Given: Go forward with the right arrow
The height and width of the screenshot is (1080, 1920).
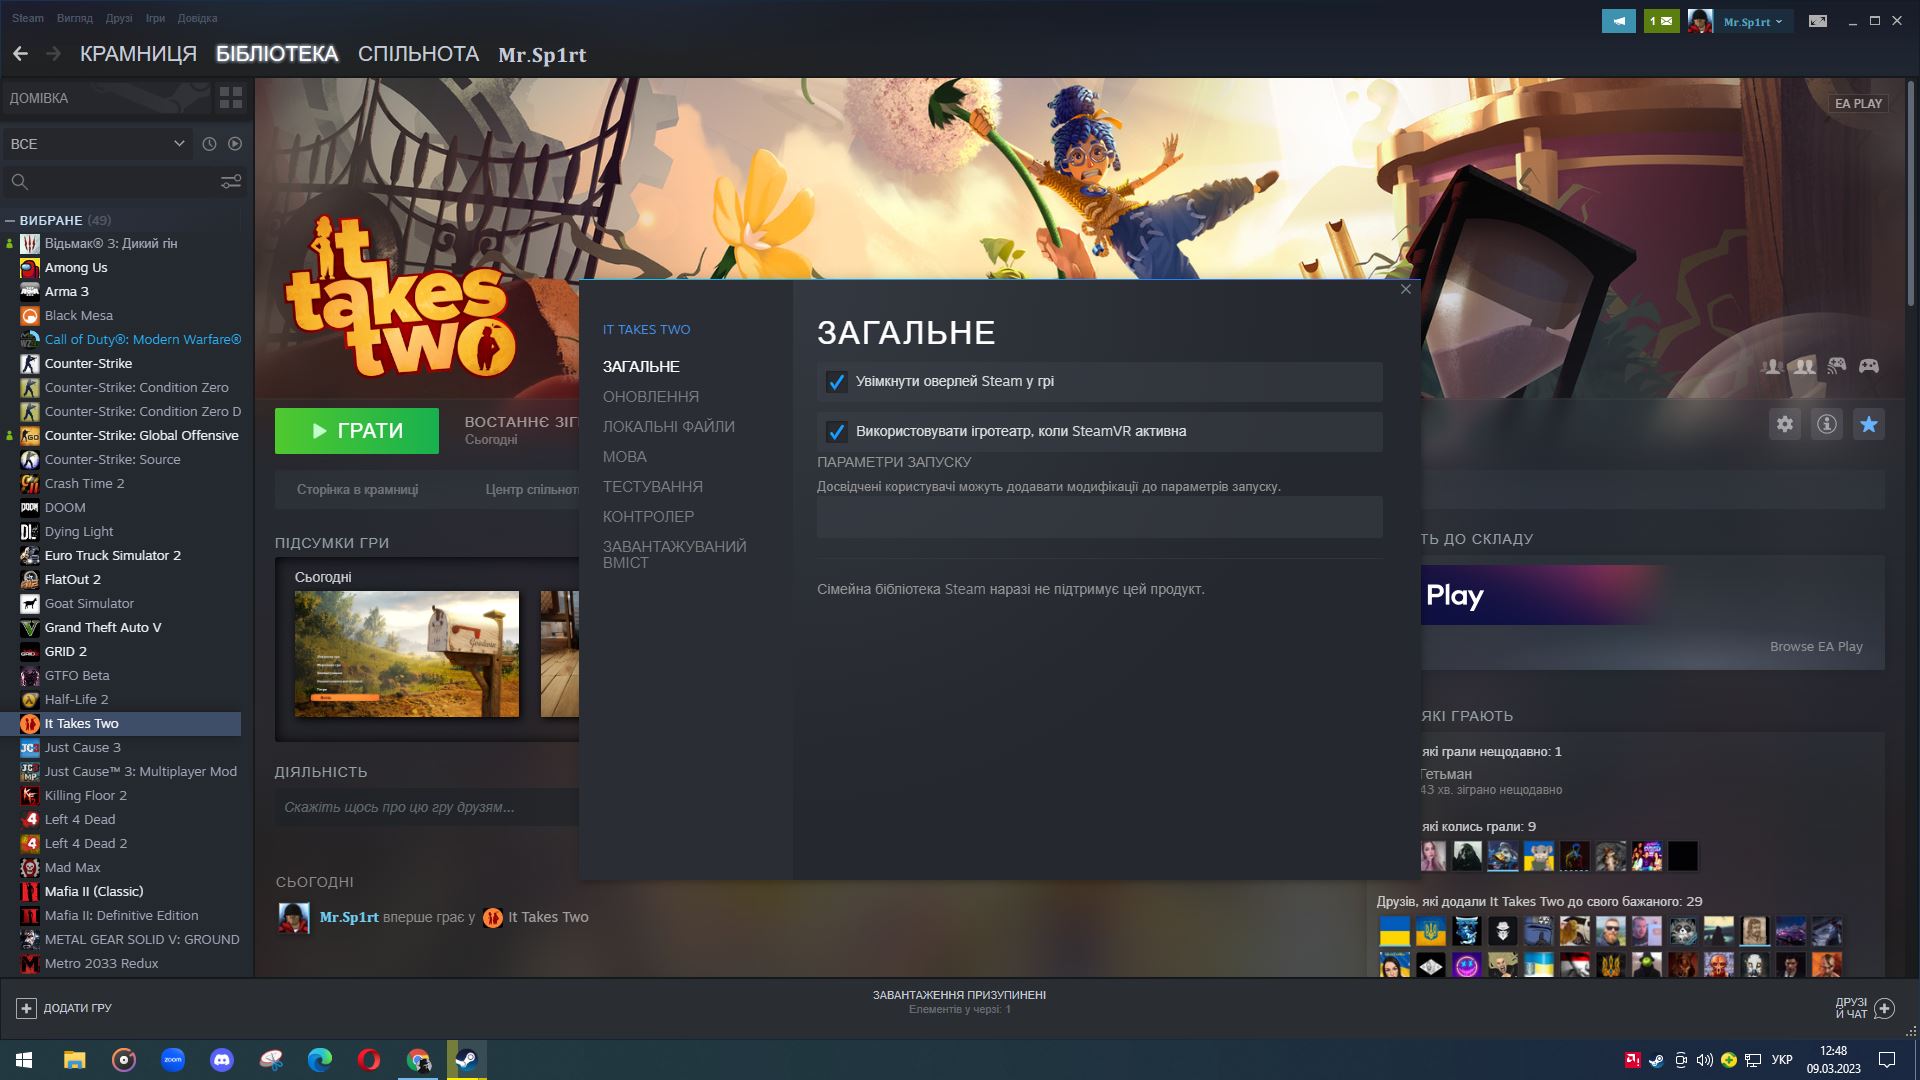Looking at the screenshot, I should click(x=54, y=54).
